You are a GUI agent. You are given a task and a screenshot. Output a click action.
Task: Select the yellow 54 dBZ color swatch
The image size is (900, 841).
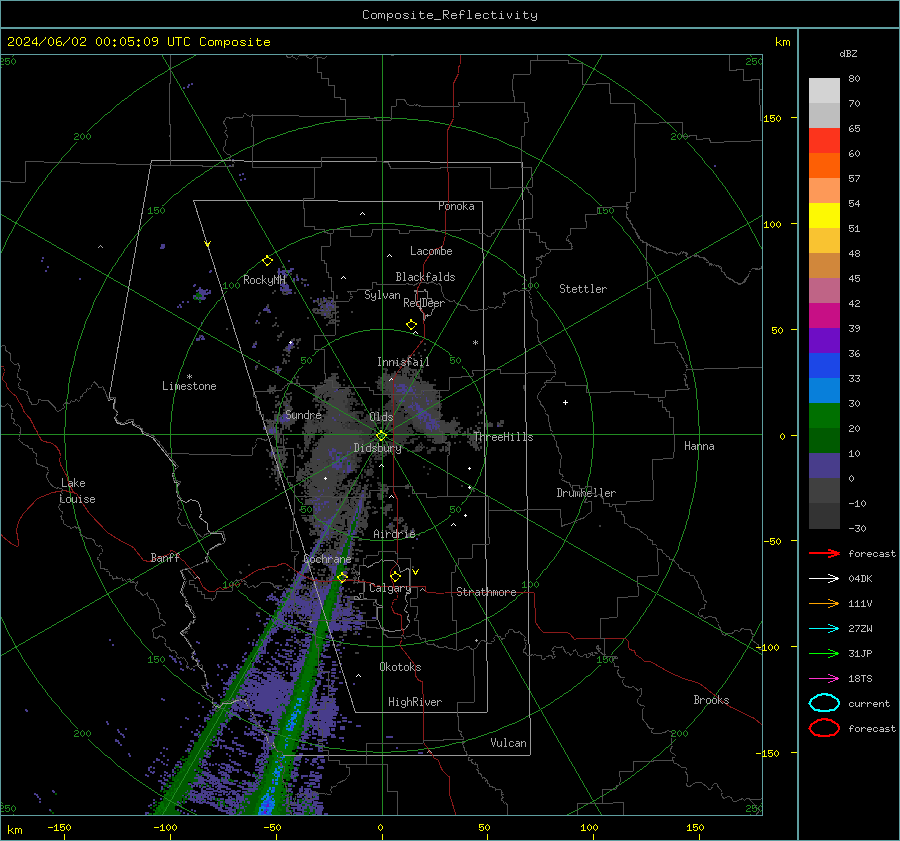824,215
